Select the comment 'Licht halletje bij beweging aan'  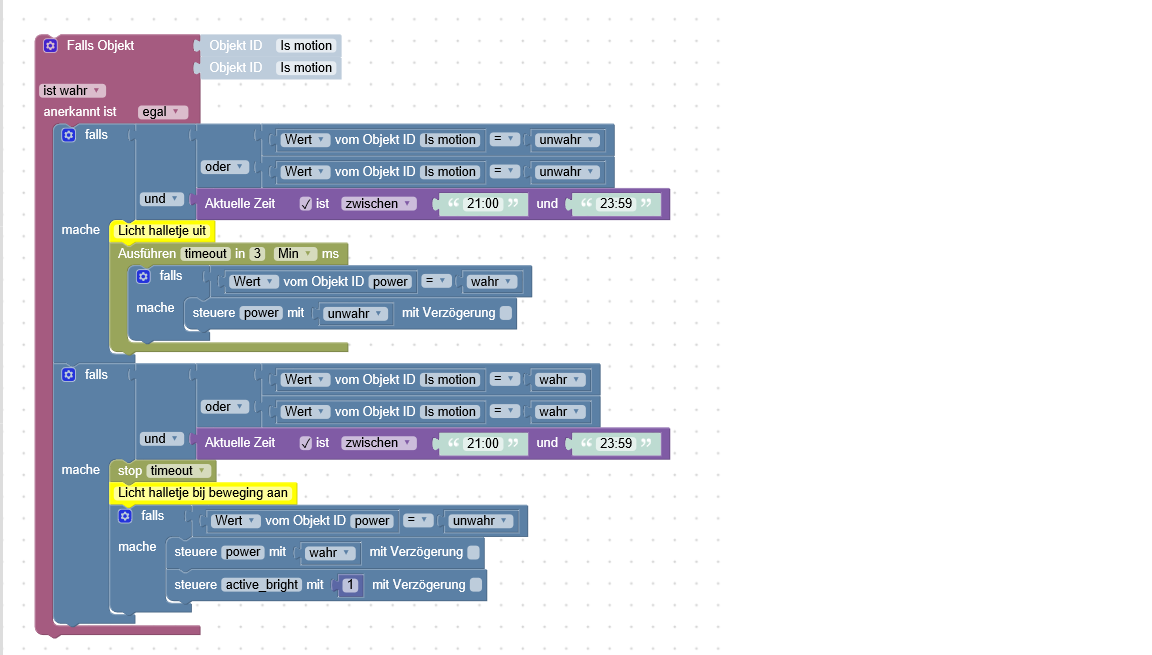coord(203,493)
